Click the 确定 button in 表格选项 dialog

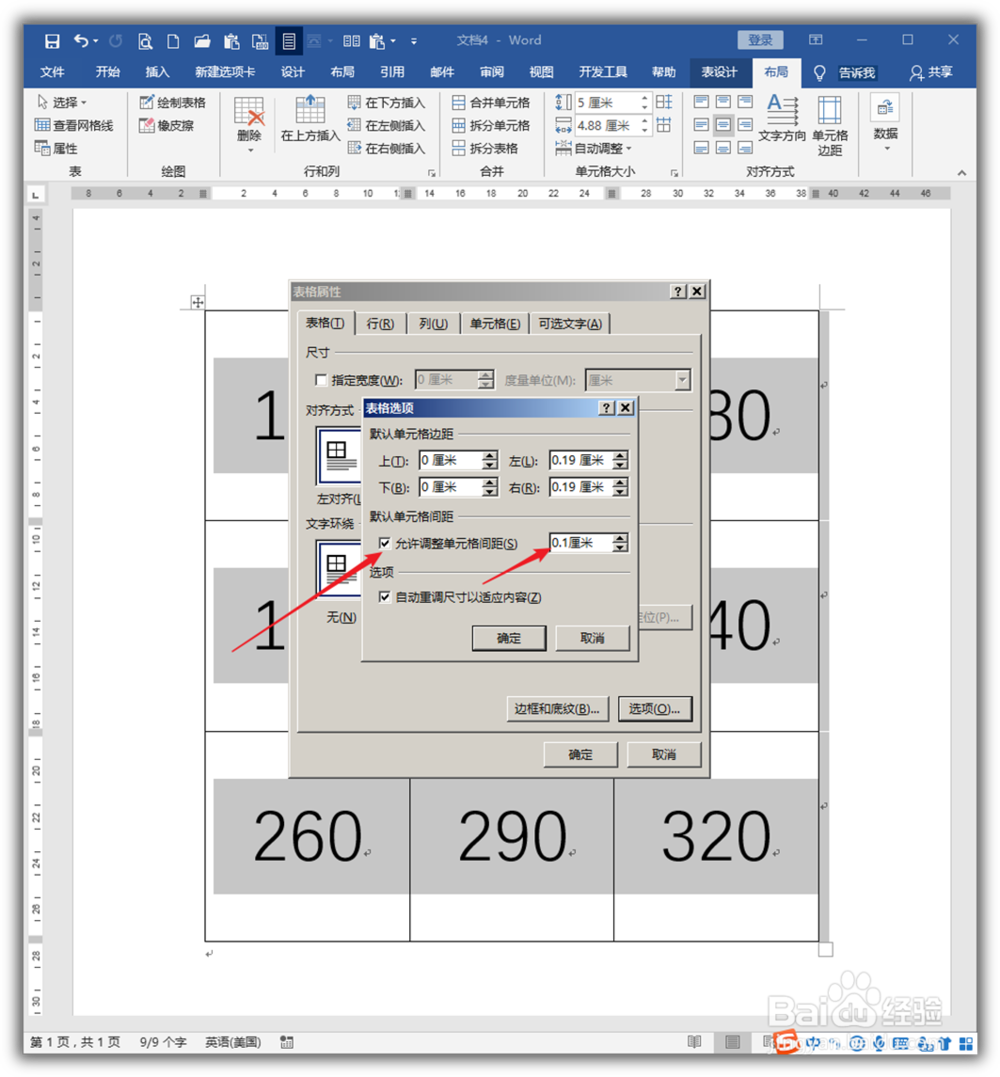tap(509, 638)
